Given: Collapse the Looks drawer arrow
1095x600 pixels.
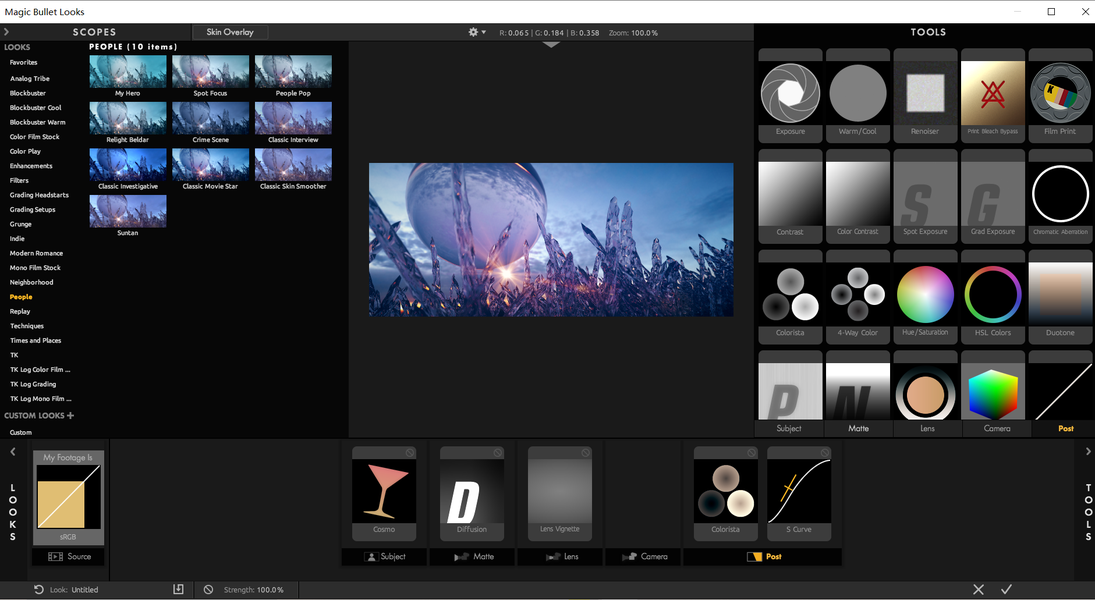Looking at the screenshot, I should click(13, 452).
